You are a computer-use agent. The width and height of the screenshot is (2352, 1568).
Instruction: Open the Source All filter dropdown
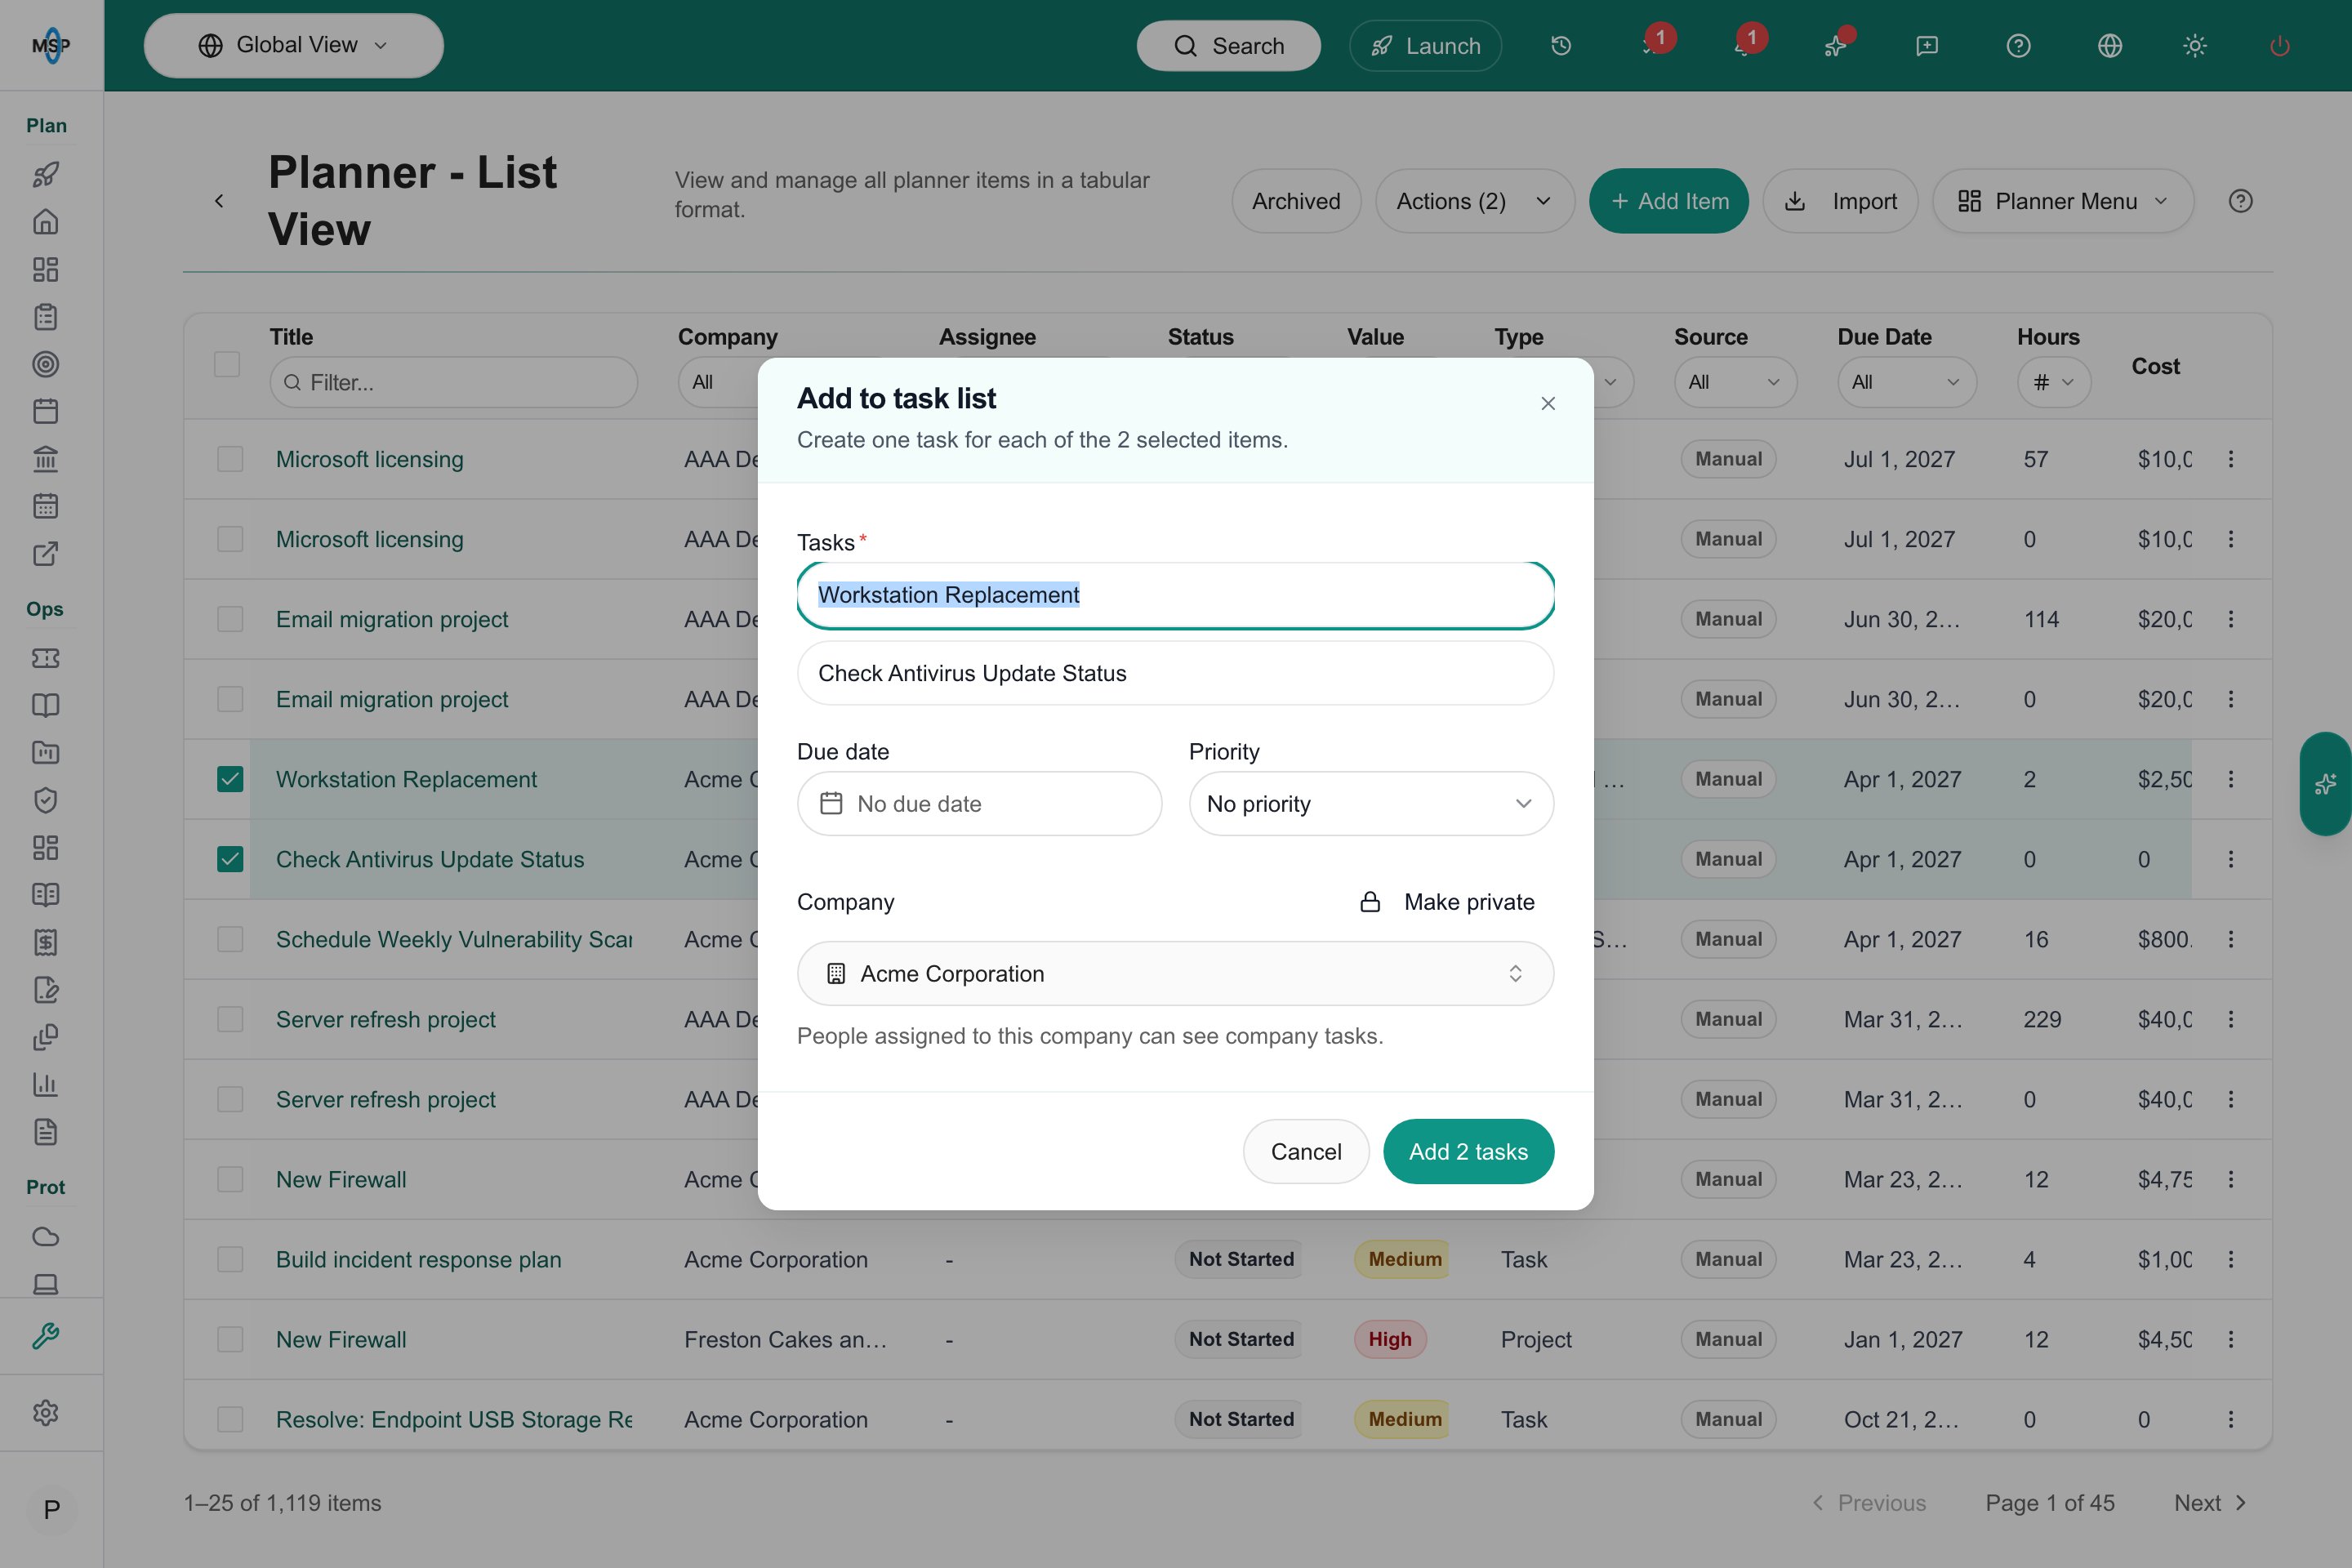point(1735,382)
